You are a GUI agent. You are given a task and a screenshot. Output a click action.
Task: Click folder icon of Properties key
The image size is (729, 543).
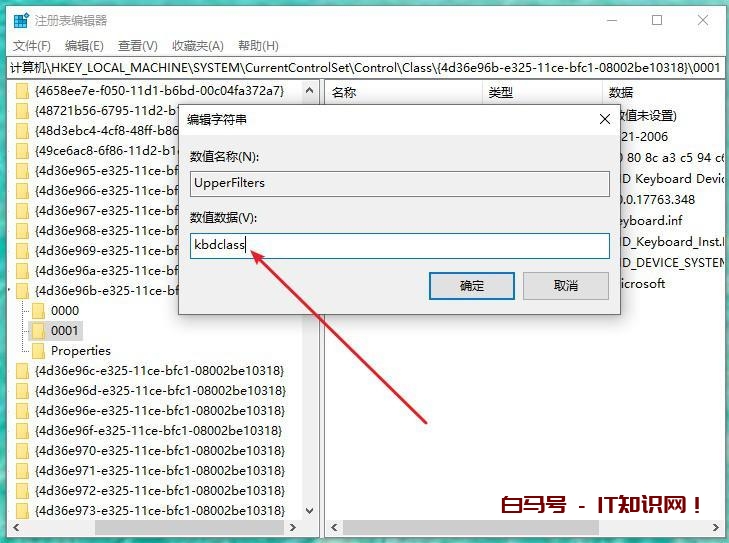[39, 351]
